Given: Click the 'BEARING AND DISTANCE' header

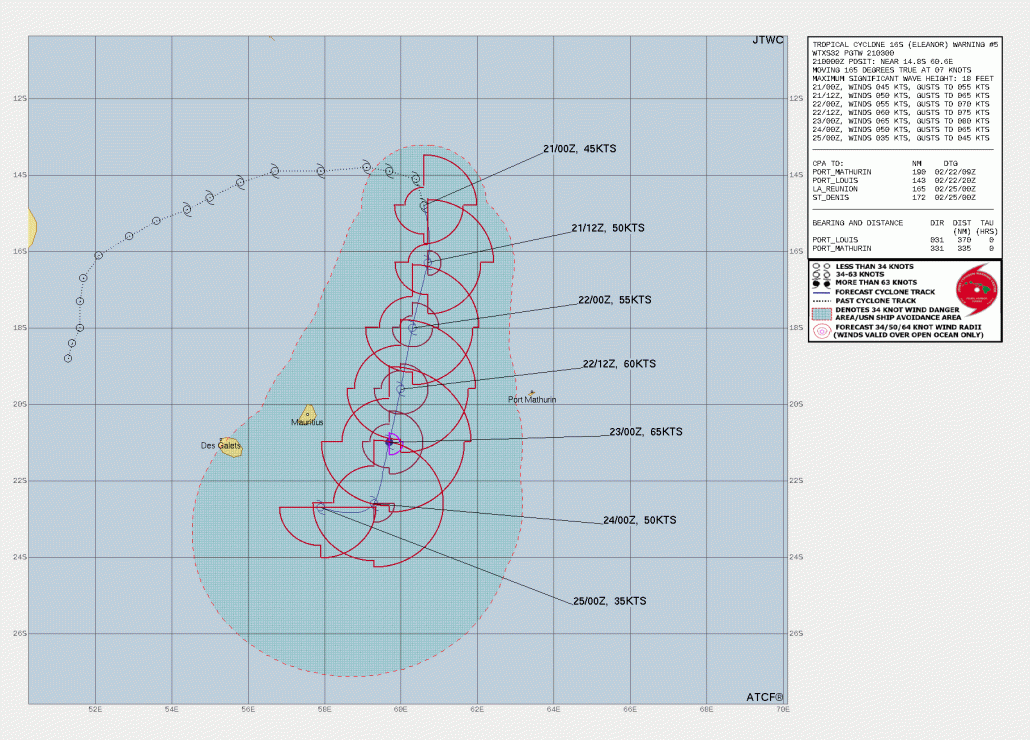Looking at the screenshot, I should pyautogui.click(x=858, y=223).
